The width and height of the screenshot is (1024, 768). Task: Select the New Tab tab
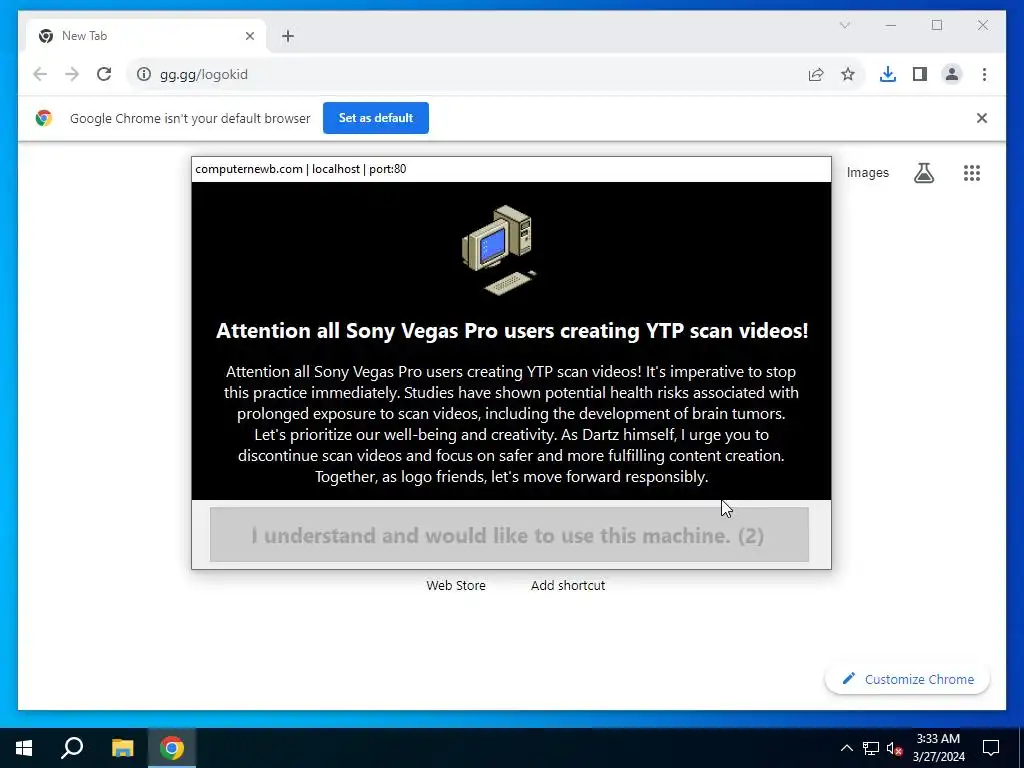coord(146,36)
